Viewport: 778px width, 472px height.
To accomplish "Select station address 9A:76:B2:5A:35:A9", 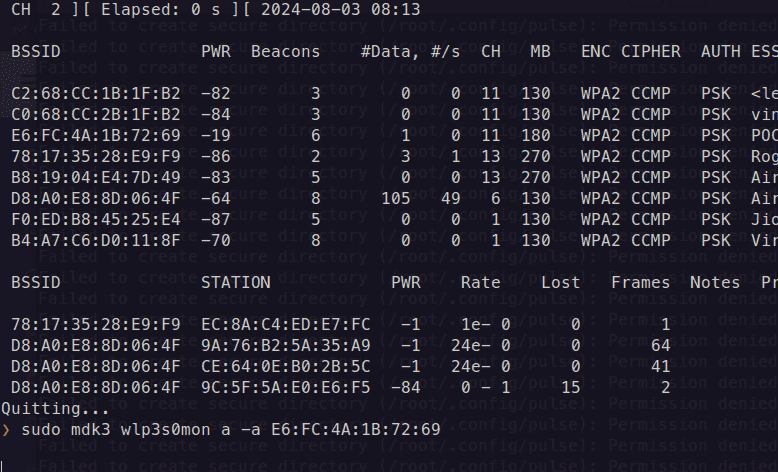I will coord(286,345).
